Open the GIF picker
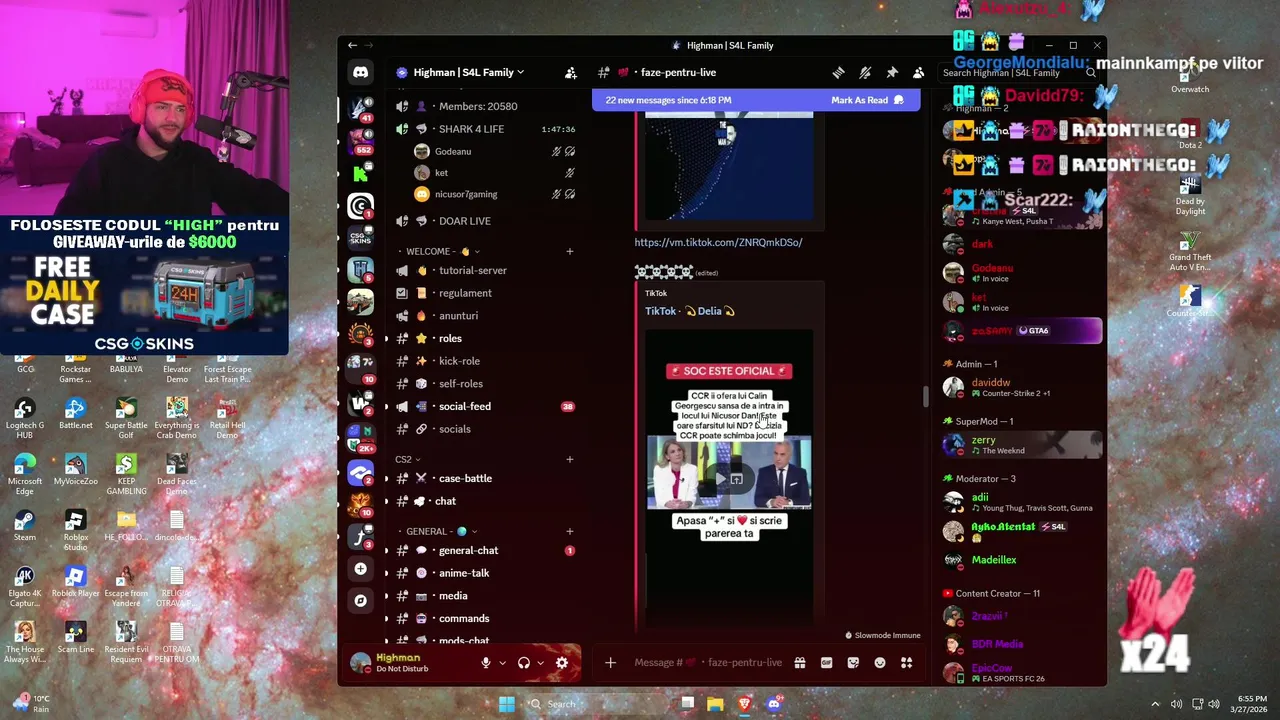Screen dimensions: 1280x720 tap(826, 662)
